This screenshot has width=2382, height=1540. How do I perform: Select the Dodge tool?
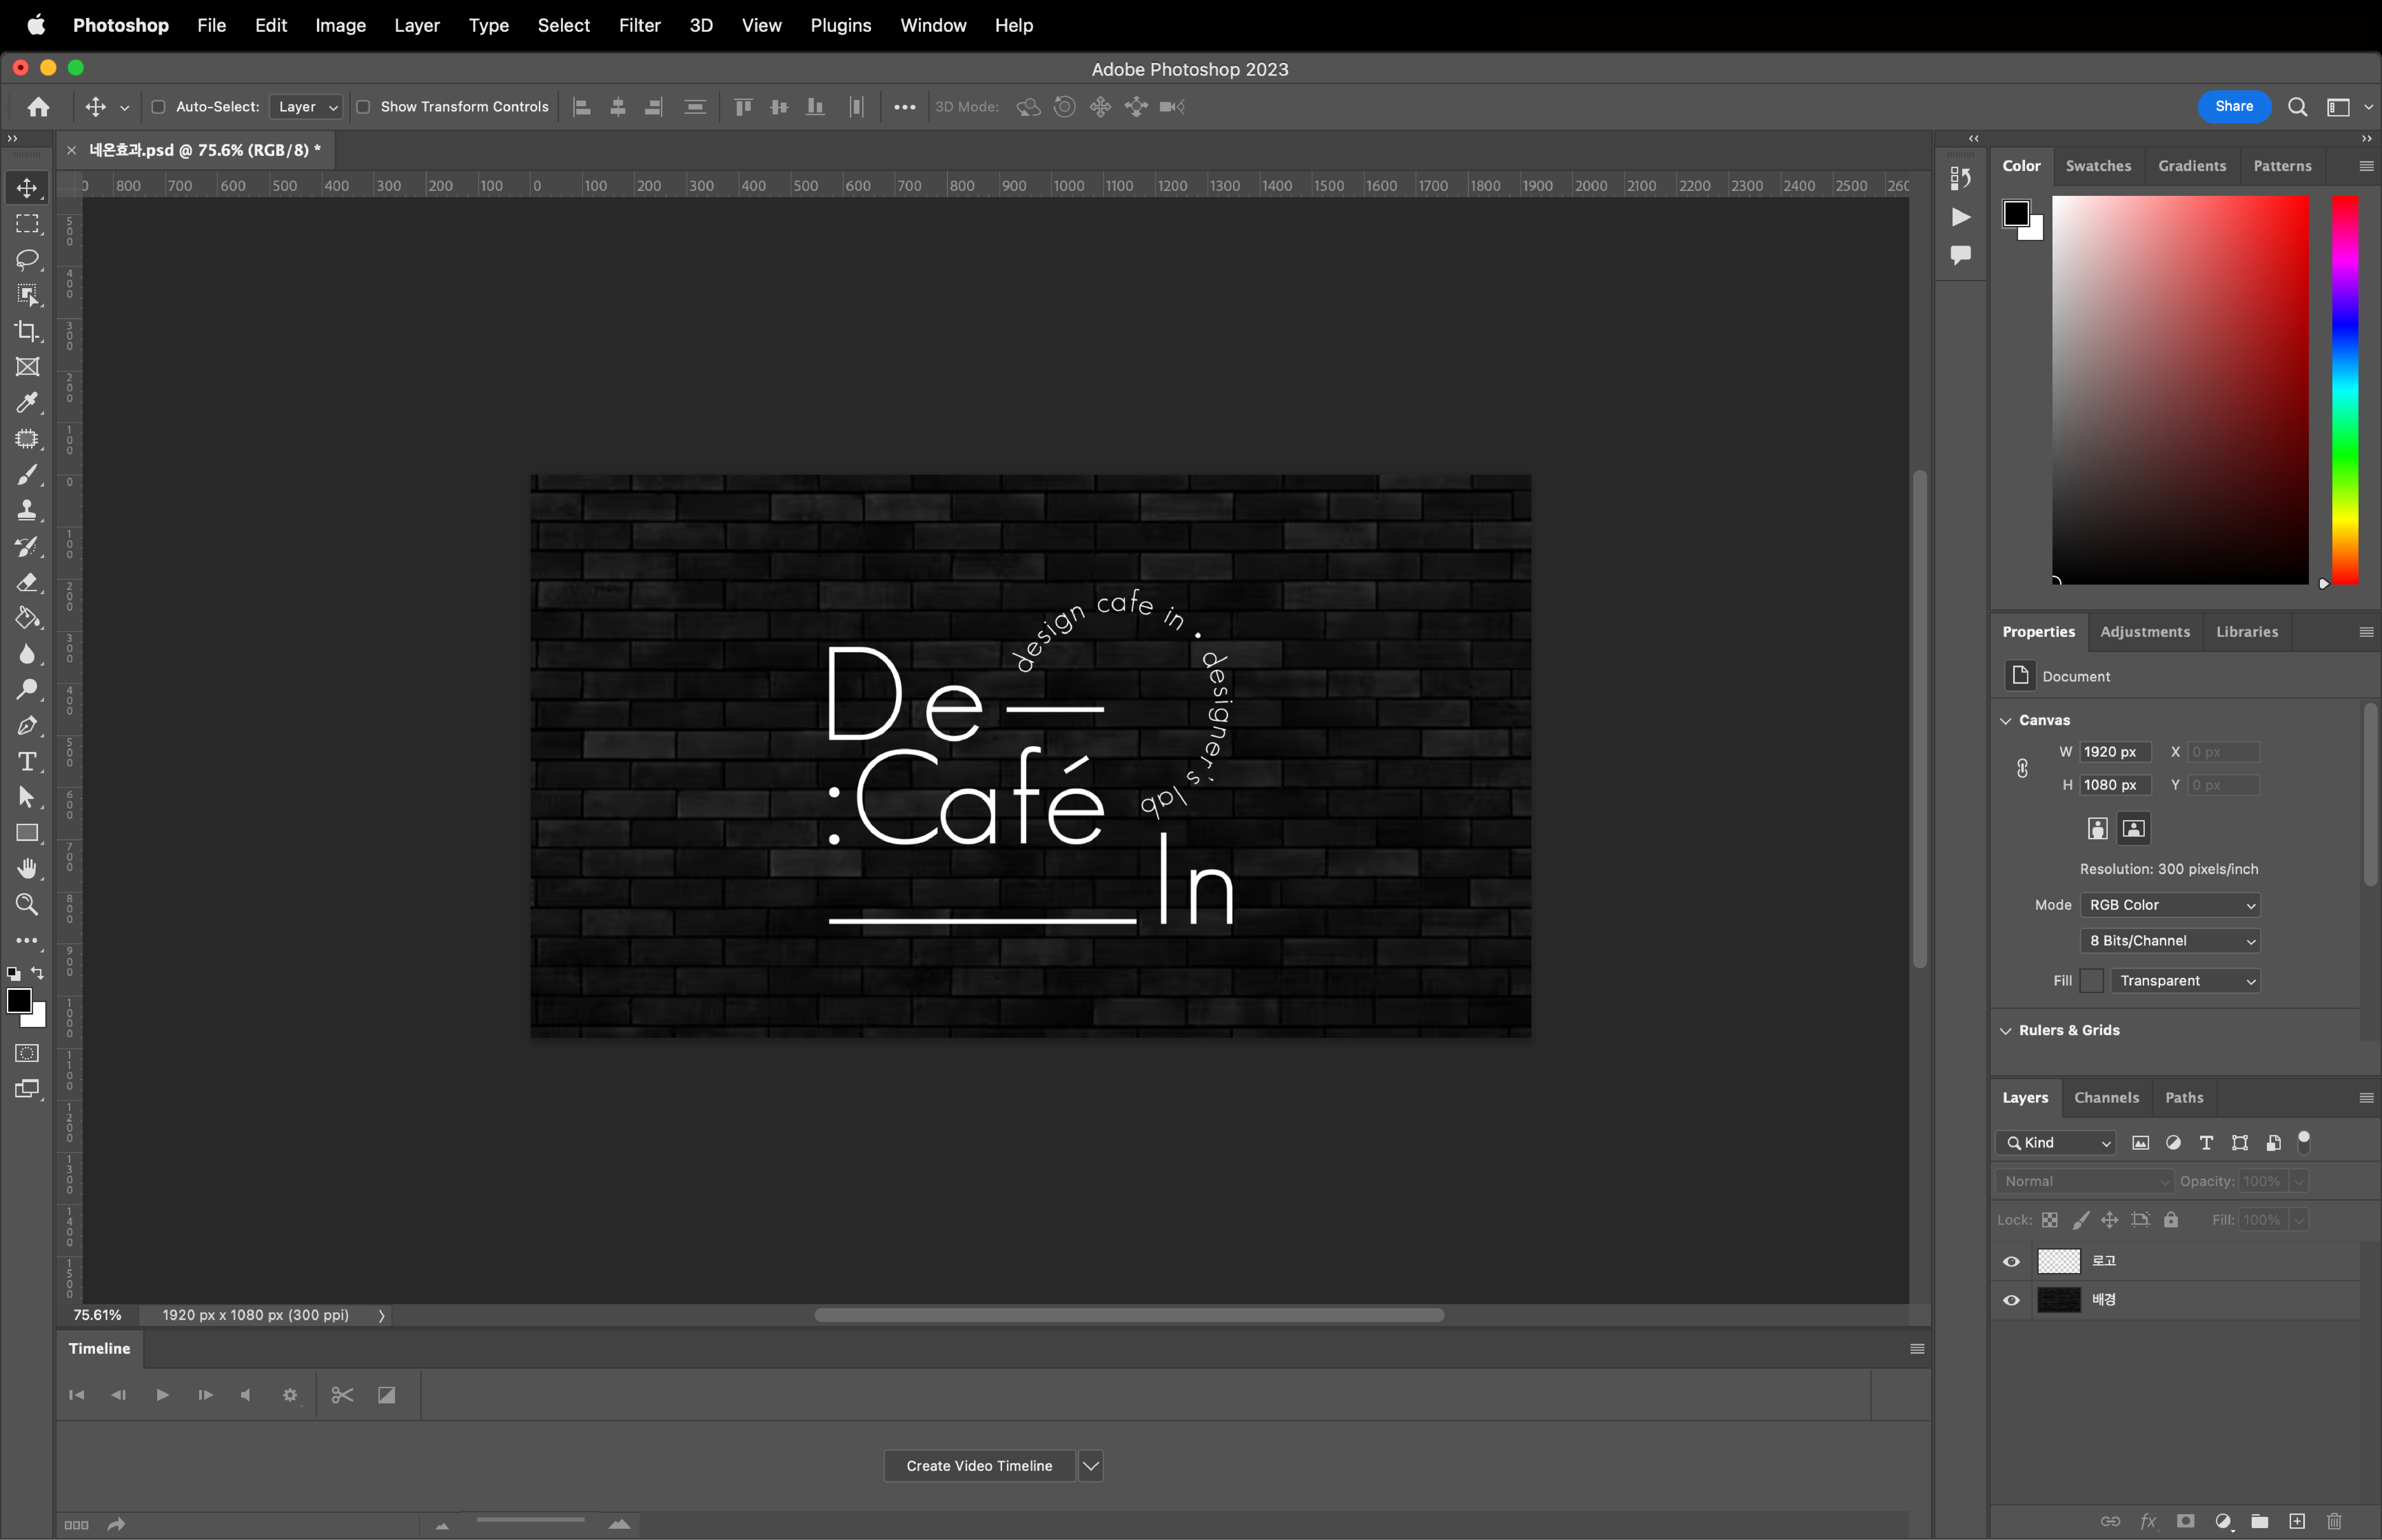27,690
